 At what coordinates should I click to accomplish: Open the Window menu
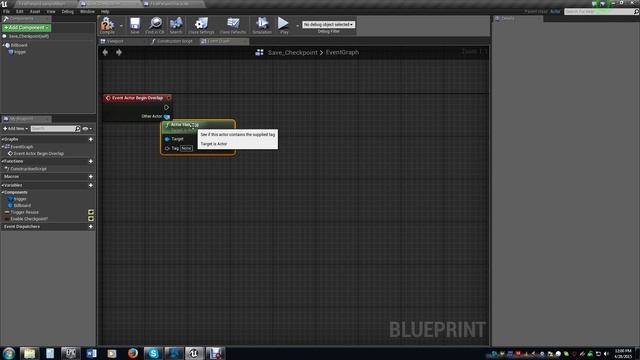point(87,11)
